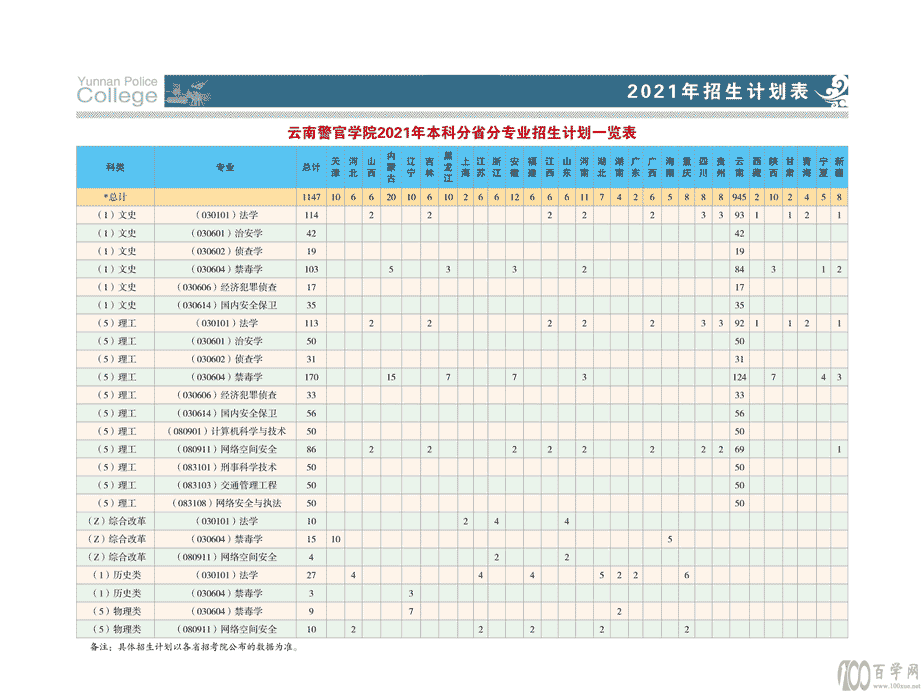Click the total value 9 in 物理类 禁毒学 row
Image resolution: width=924 pixels, height=694 pixels.
(311, 612)
